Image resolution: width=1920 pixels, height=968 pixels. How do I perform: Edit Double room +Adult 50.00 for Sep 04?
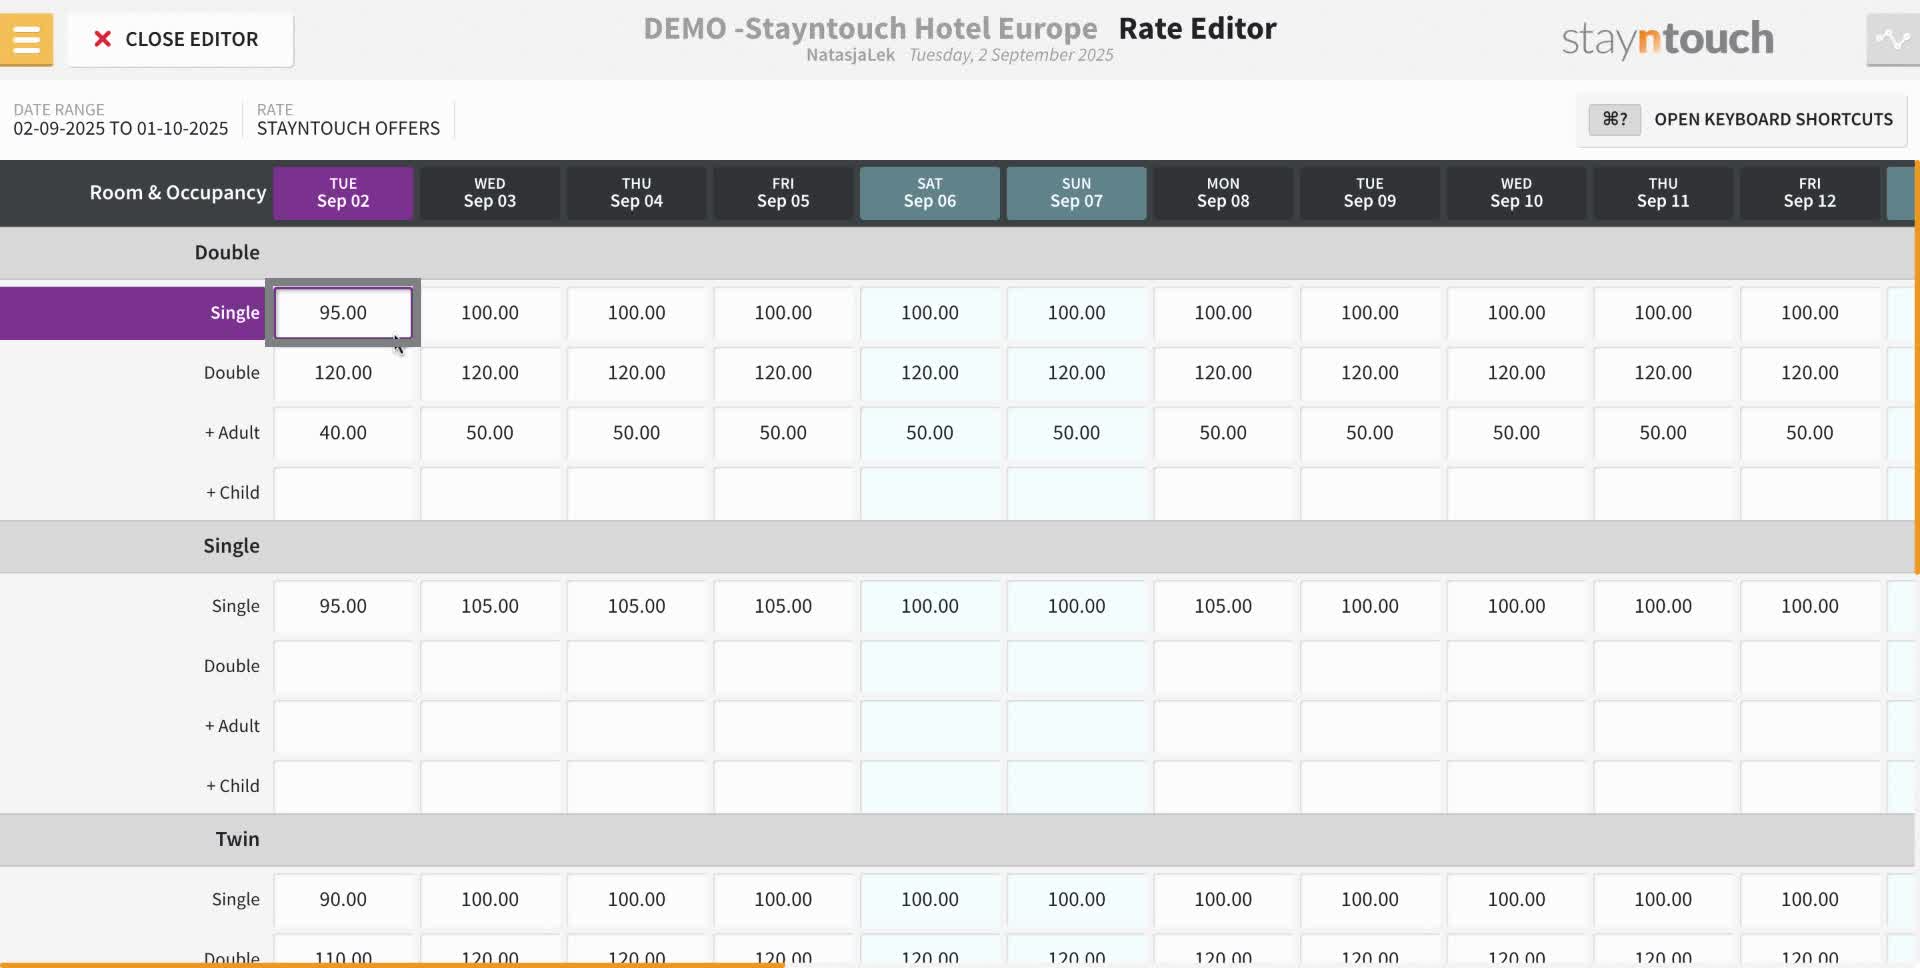pos(636,433)
